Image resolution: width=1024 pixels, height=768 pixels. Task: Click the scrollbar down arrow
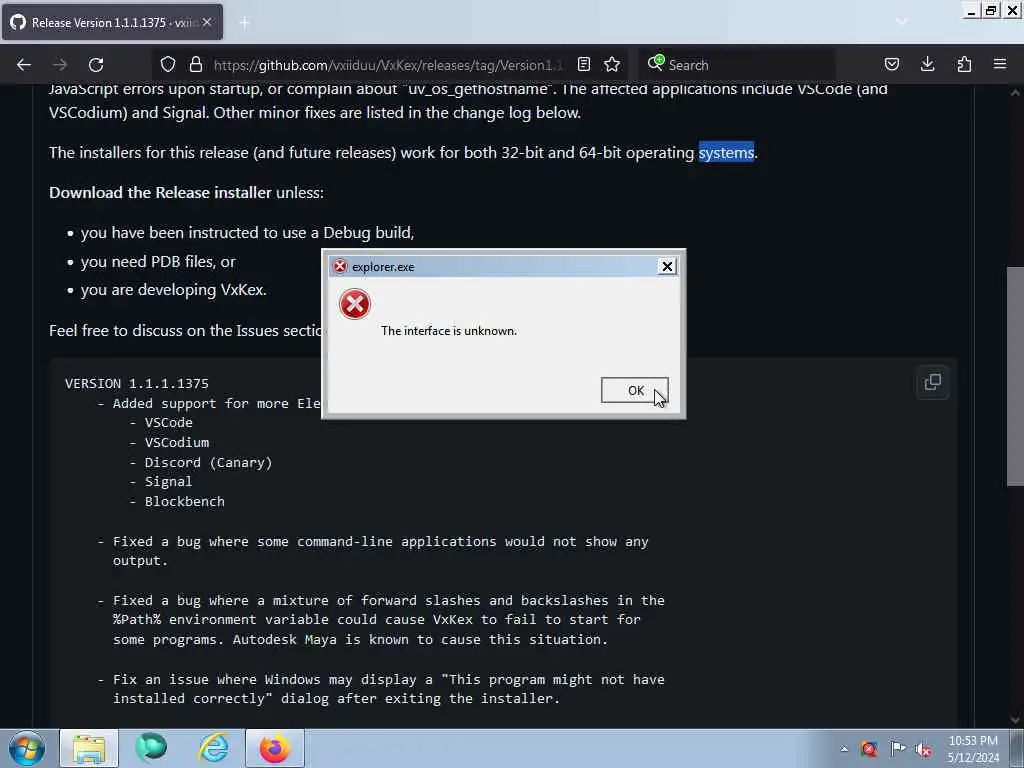click(1015, 720)
